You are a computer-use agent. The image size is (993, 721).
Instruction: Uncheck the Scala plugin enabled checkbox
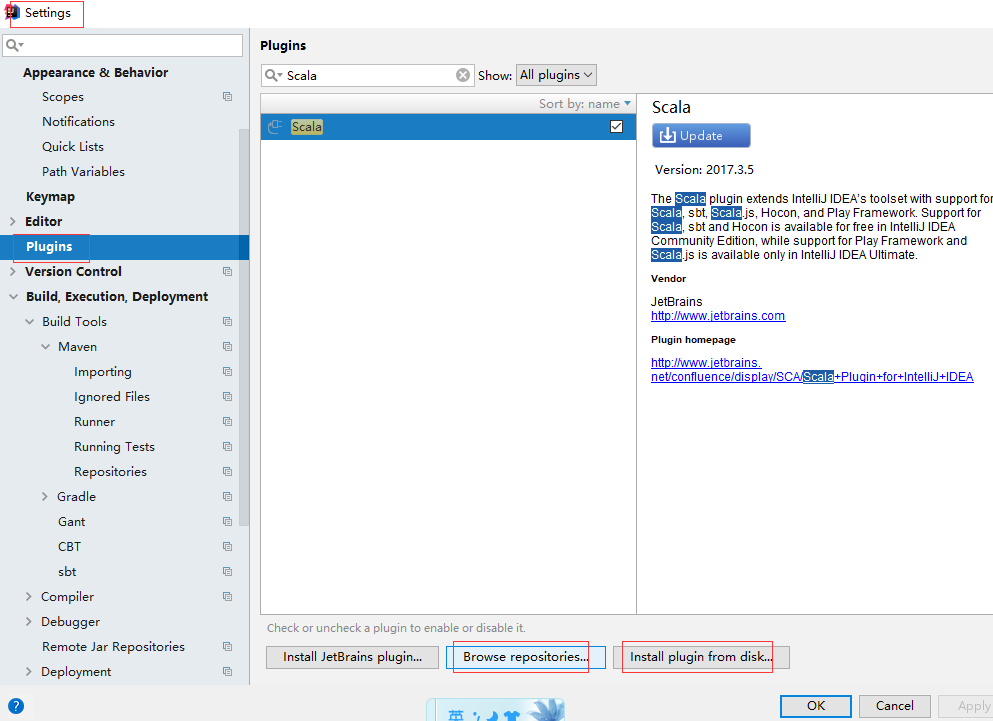click(x=616, y=127)
